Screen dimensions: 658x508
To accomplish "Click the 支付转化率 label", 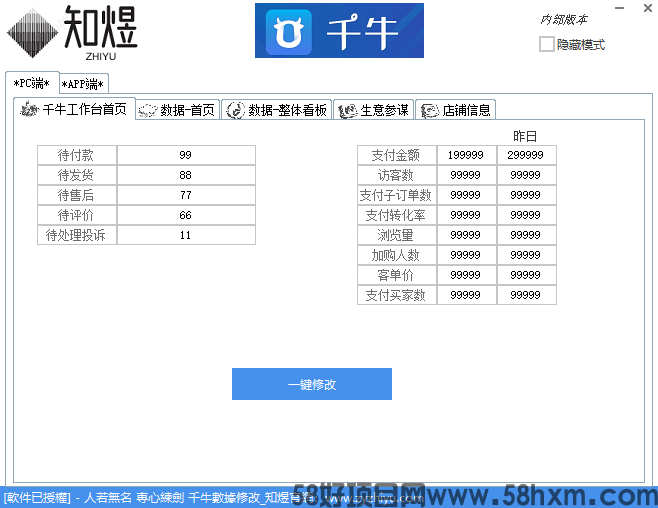I will [396, 215].
